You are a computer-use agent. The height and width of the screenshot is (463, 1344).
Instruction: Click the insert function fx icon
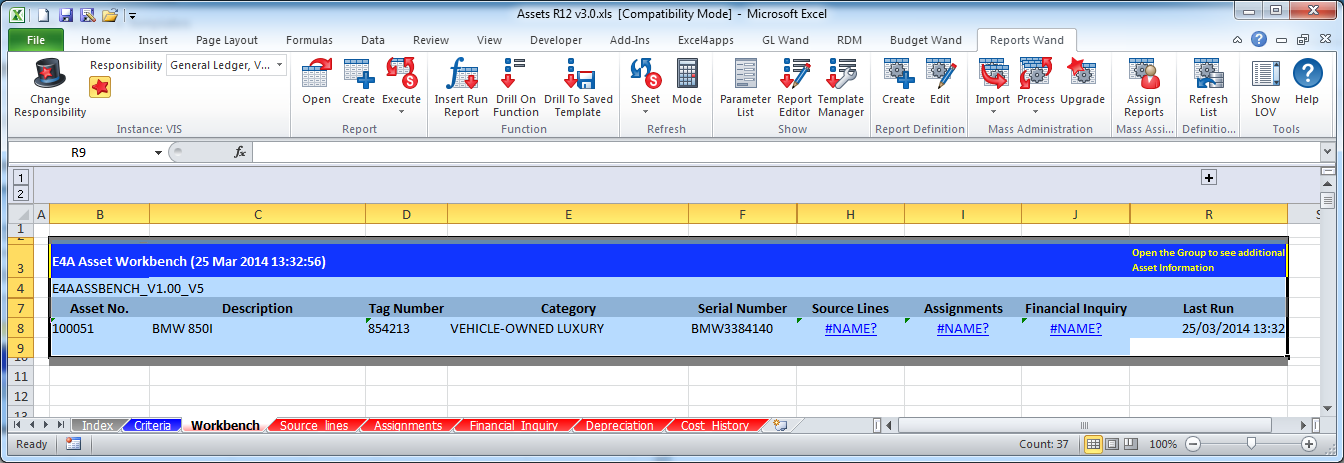(240, 152)
